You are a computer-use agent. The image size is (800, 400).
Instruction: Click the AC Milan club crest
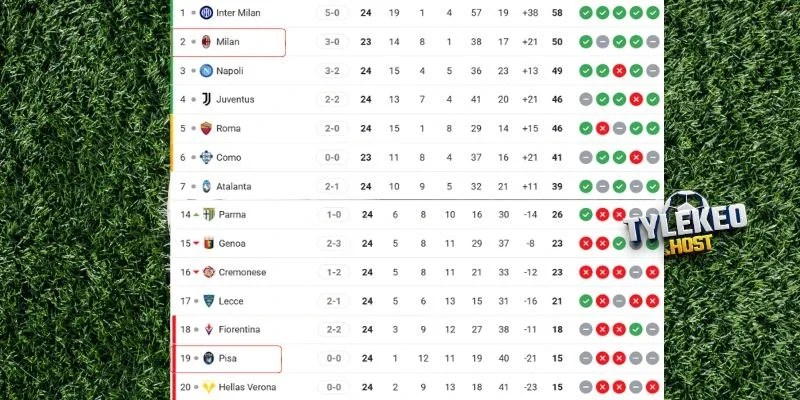click(x=206, y=42)
